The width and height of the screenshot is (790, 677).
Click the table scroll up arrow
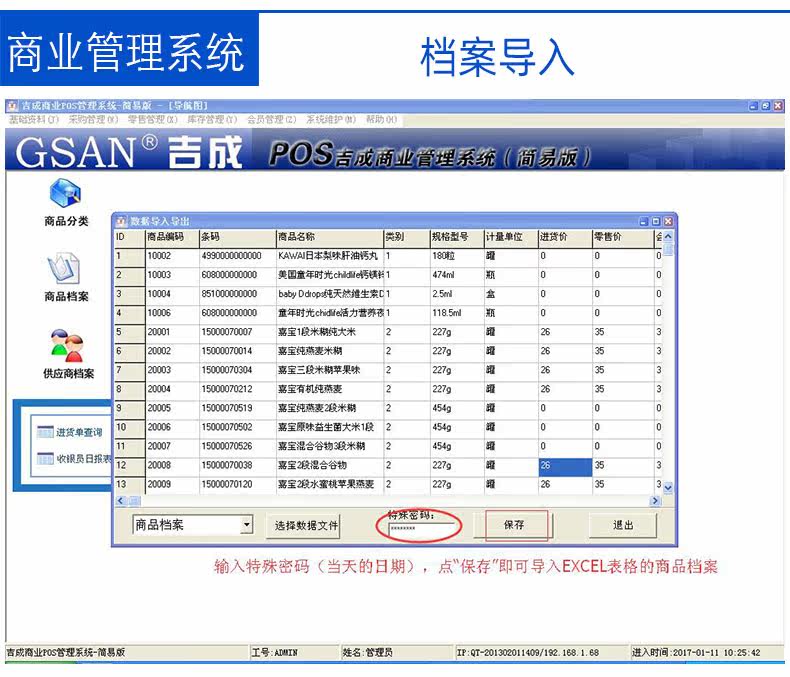point(668,236)
